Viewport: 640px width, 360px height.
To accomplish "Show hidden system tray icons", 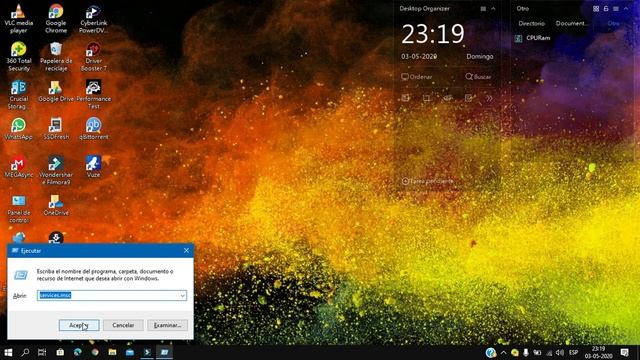I will (503, 353).
